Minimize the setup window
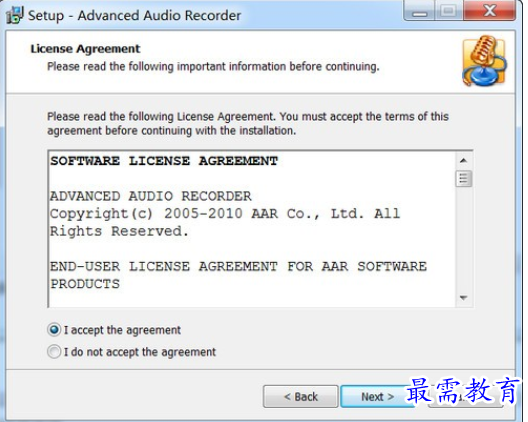The height and width of the screenshot is (422, 528). pos(420,11)
